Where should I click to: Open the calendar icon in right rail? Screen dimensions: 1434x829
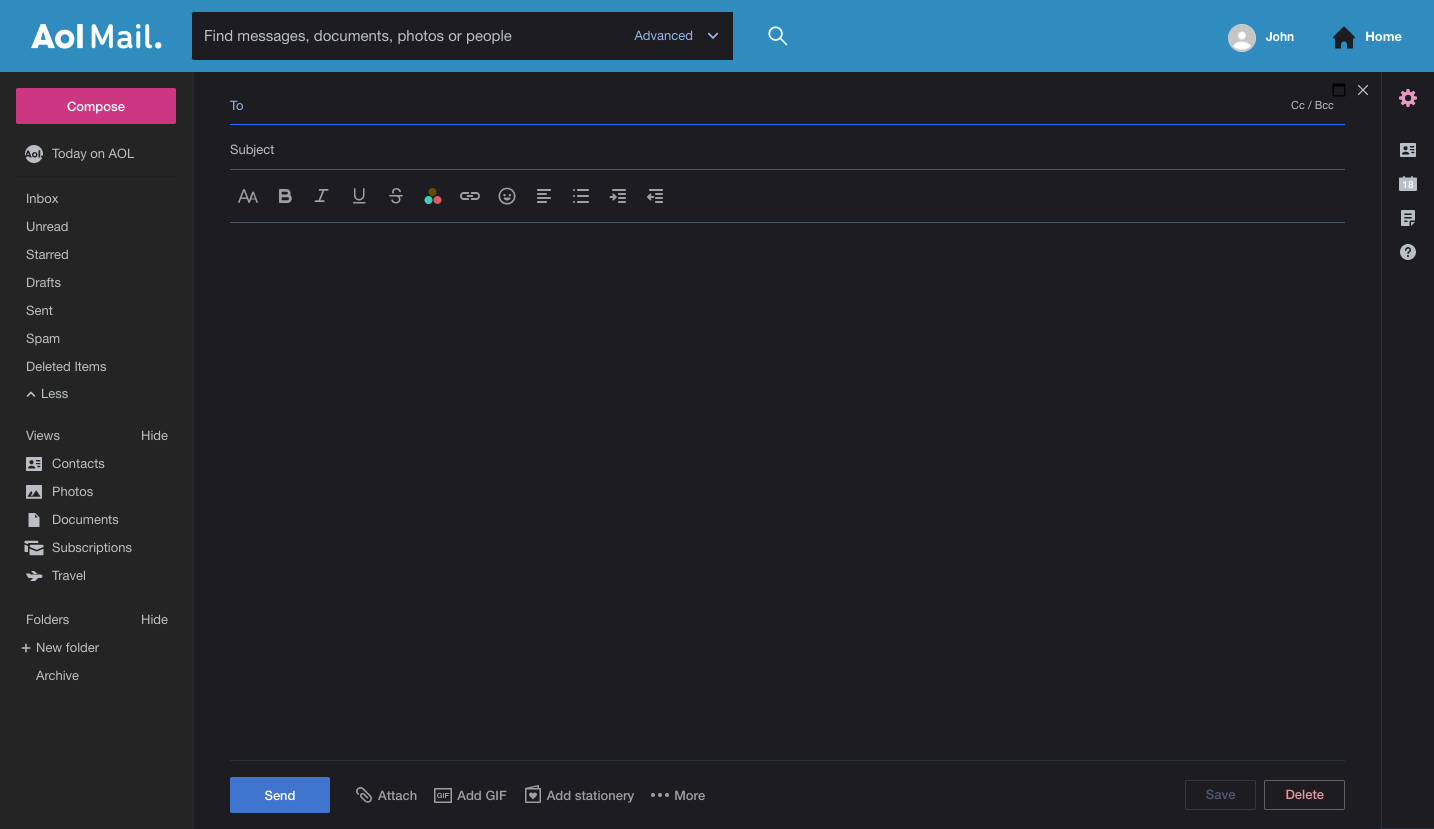pyautogui.click(x=1408, y=184)
